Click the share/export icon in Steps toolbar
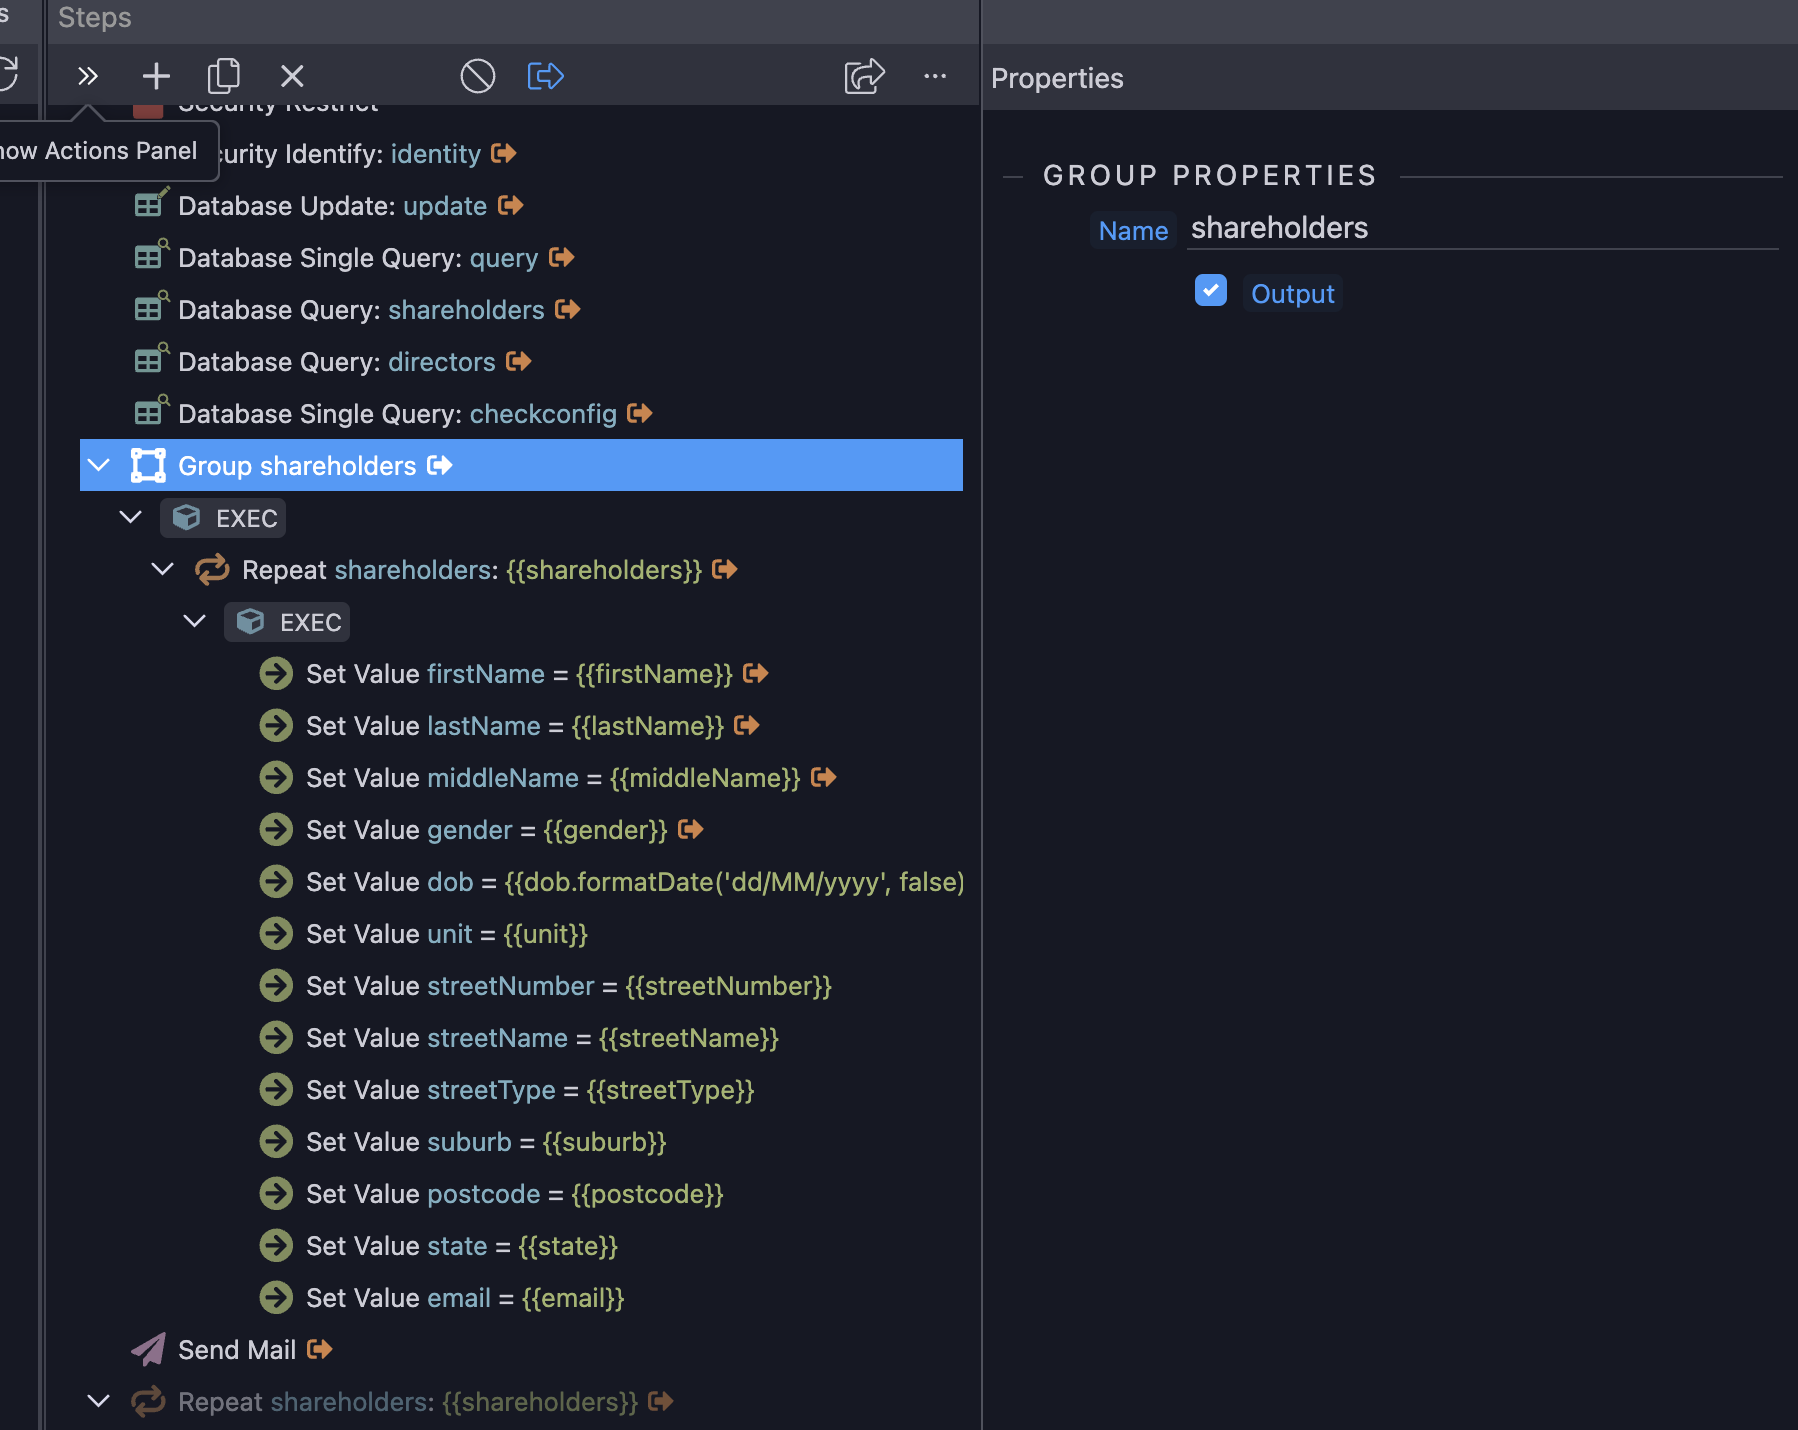Image resolution: width=1798 pixels, height=1430 pixels. (x=865, y=76)
